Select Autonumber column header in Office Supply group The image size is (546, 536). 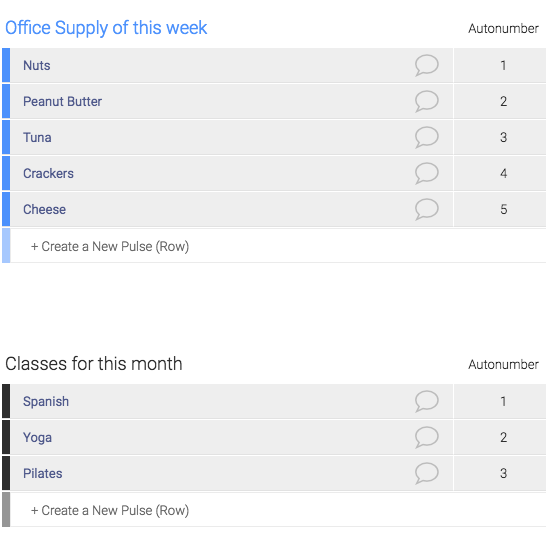click(x=503, y=29)
